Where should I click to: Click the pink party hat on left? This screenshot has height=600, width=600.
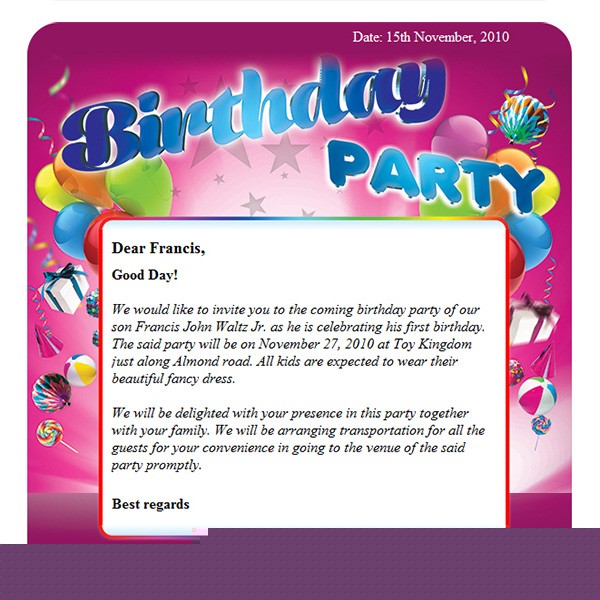point(47,341)
